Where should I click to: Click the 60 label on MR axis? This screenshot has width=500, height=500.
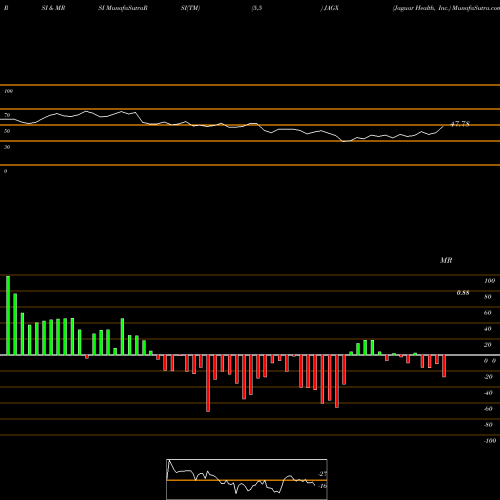[488, 313]
